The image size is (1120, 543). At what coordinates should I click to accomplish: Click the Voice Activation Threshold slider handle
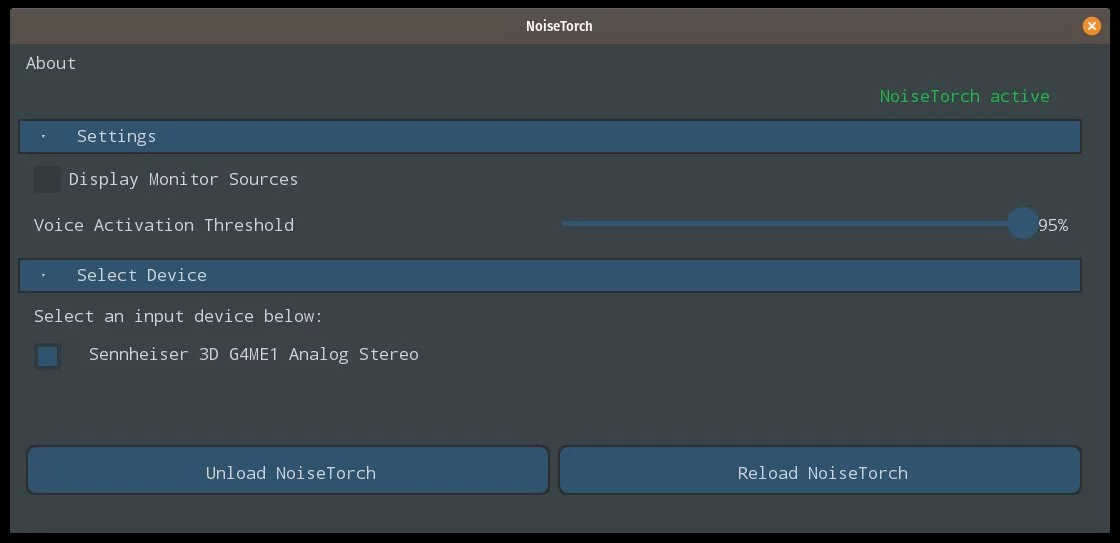tap(1022, 224)
